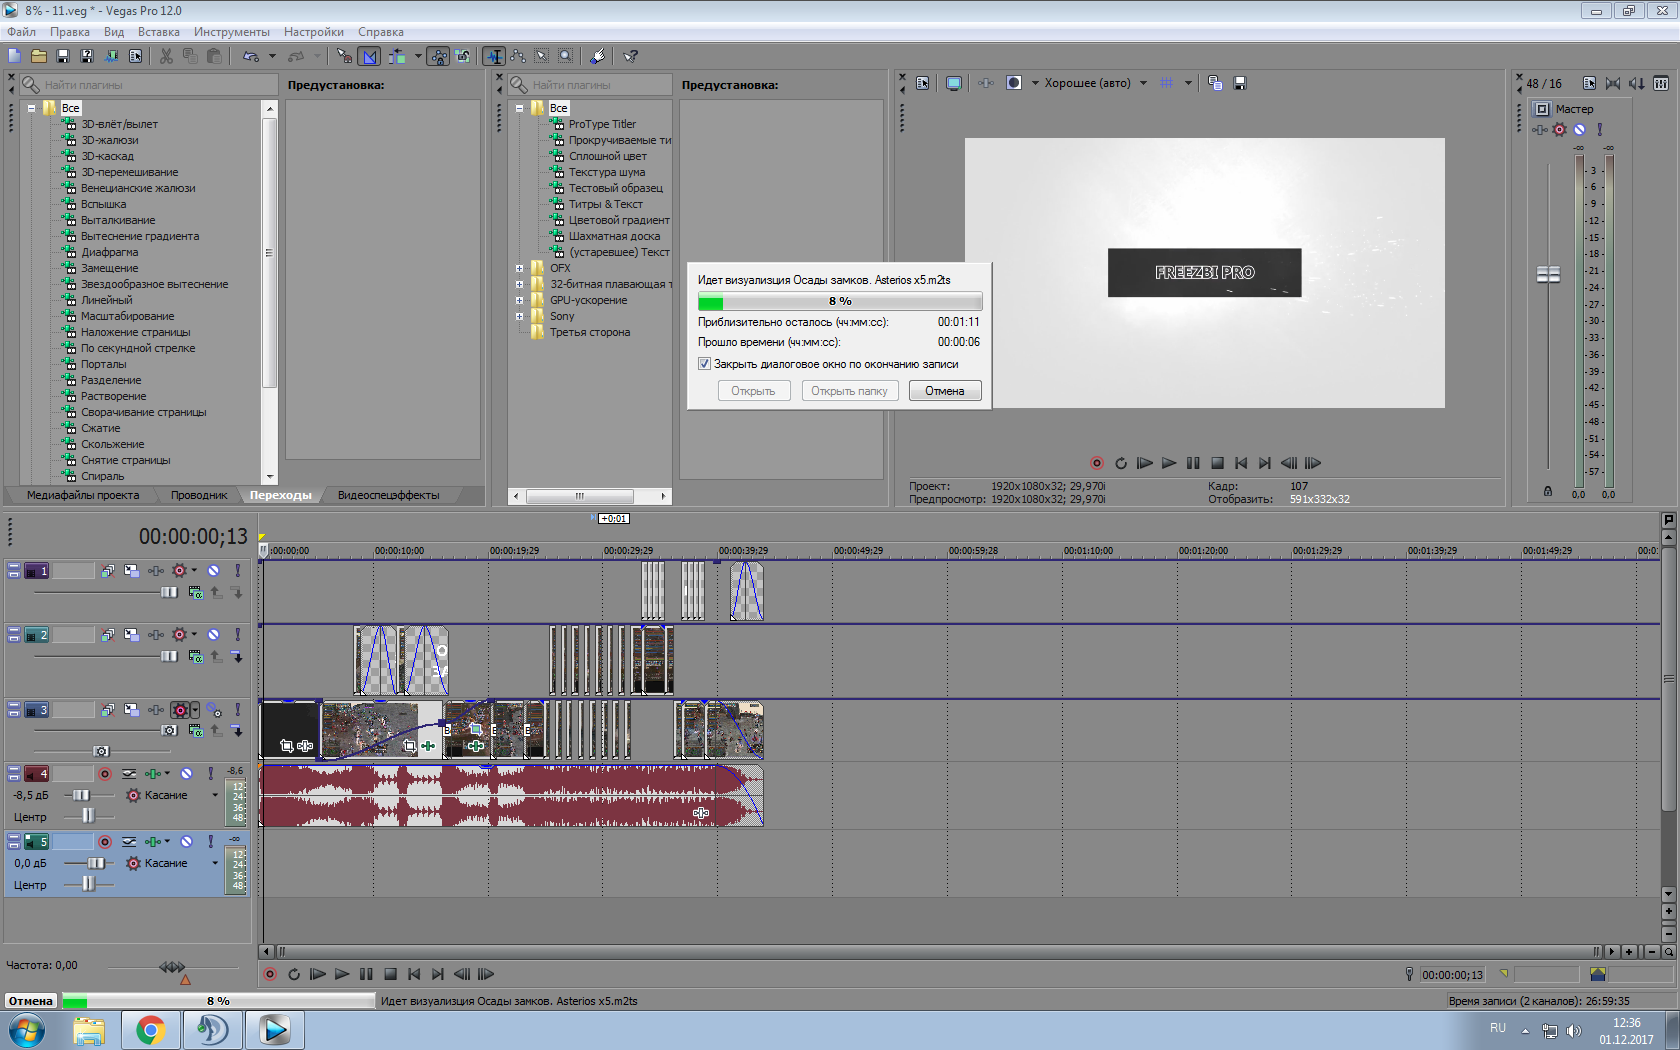Switch to the Проводник tab

[x=199, y=495]
